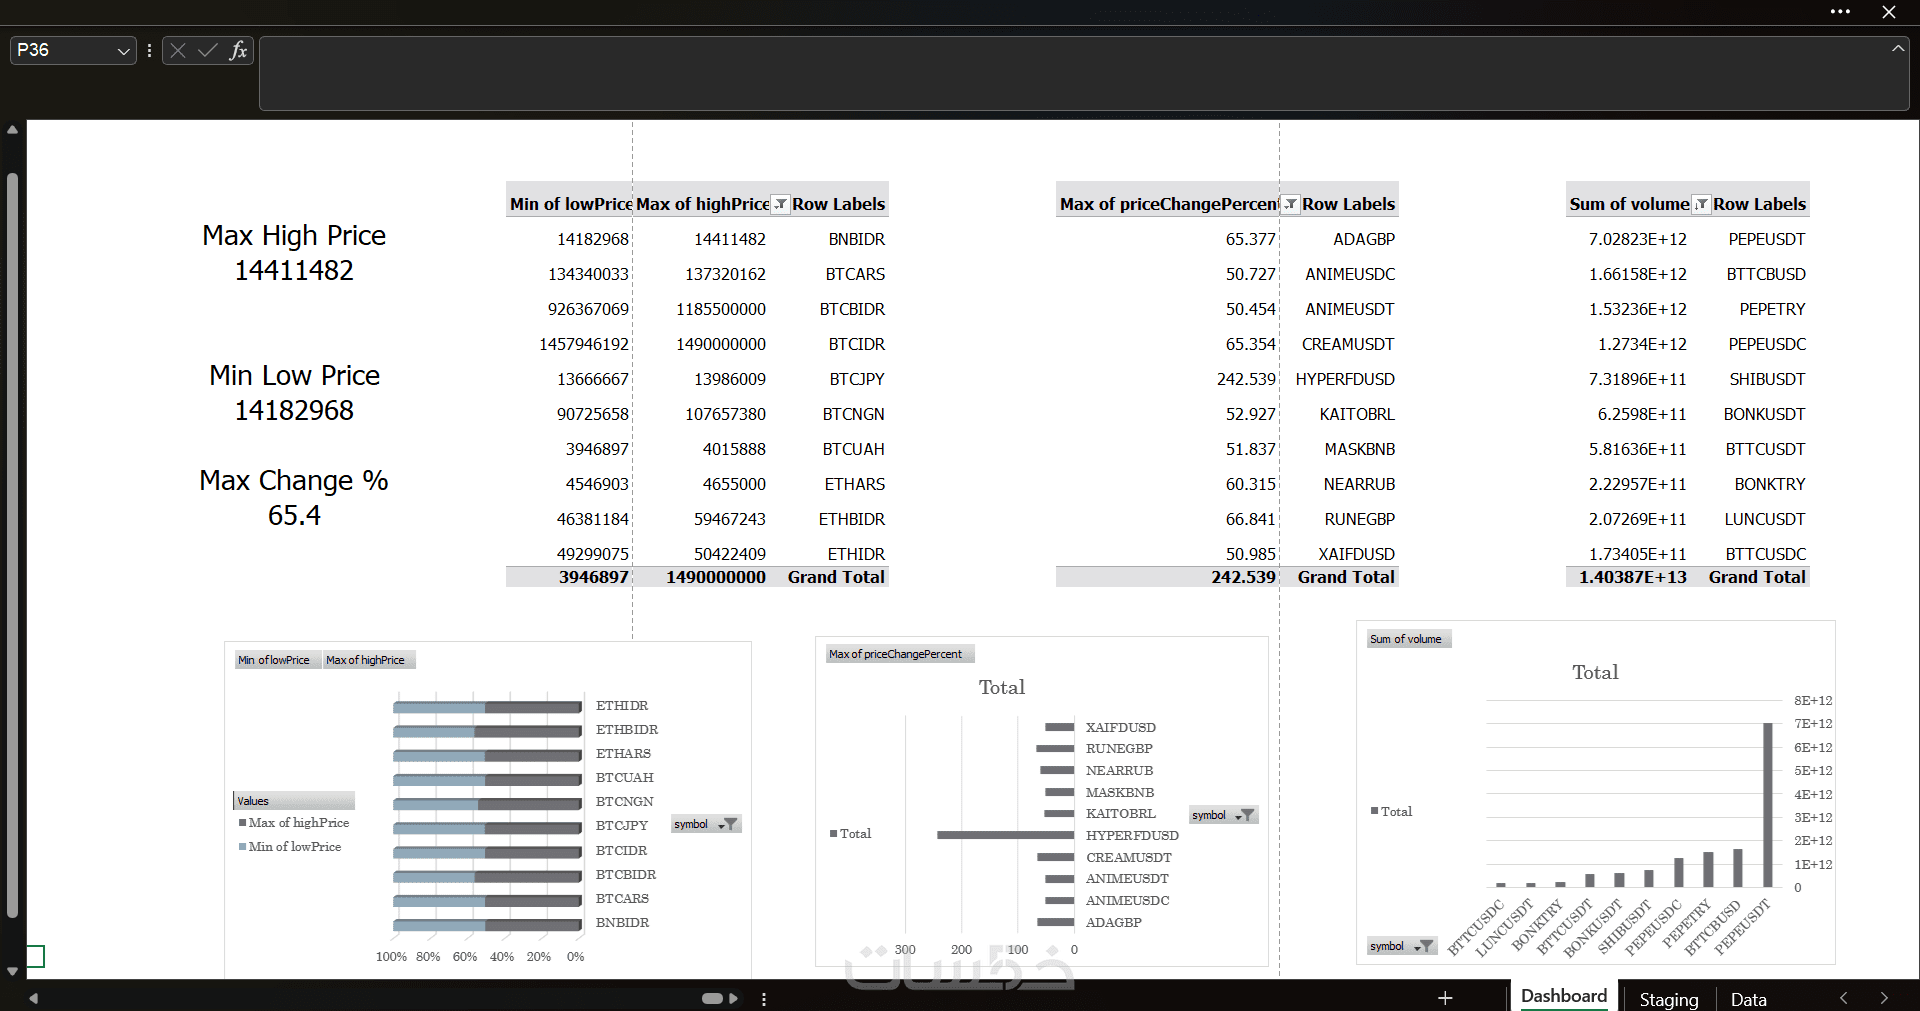Click the Max Change % 65.4 card
This screenshot has height=1011, width=1920.
pos(294,497)
